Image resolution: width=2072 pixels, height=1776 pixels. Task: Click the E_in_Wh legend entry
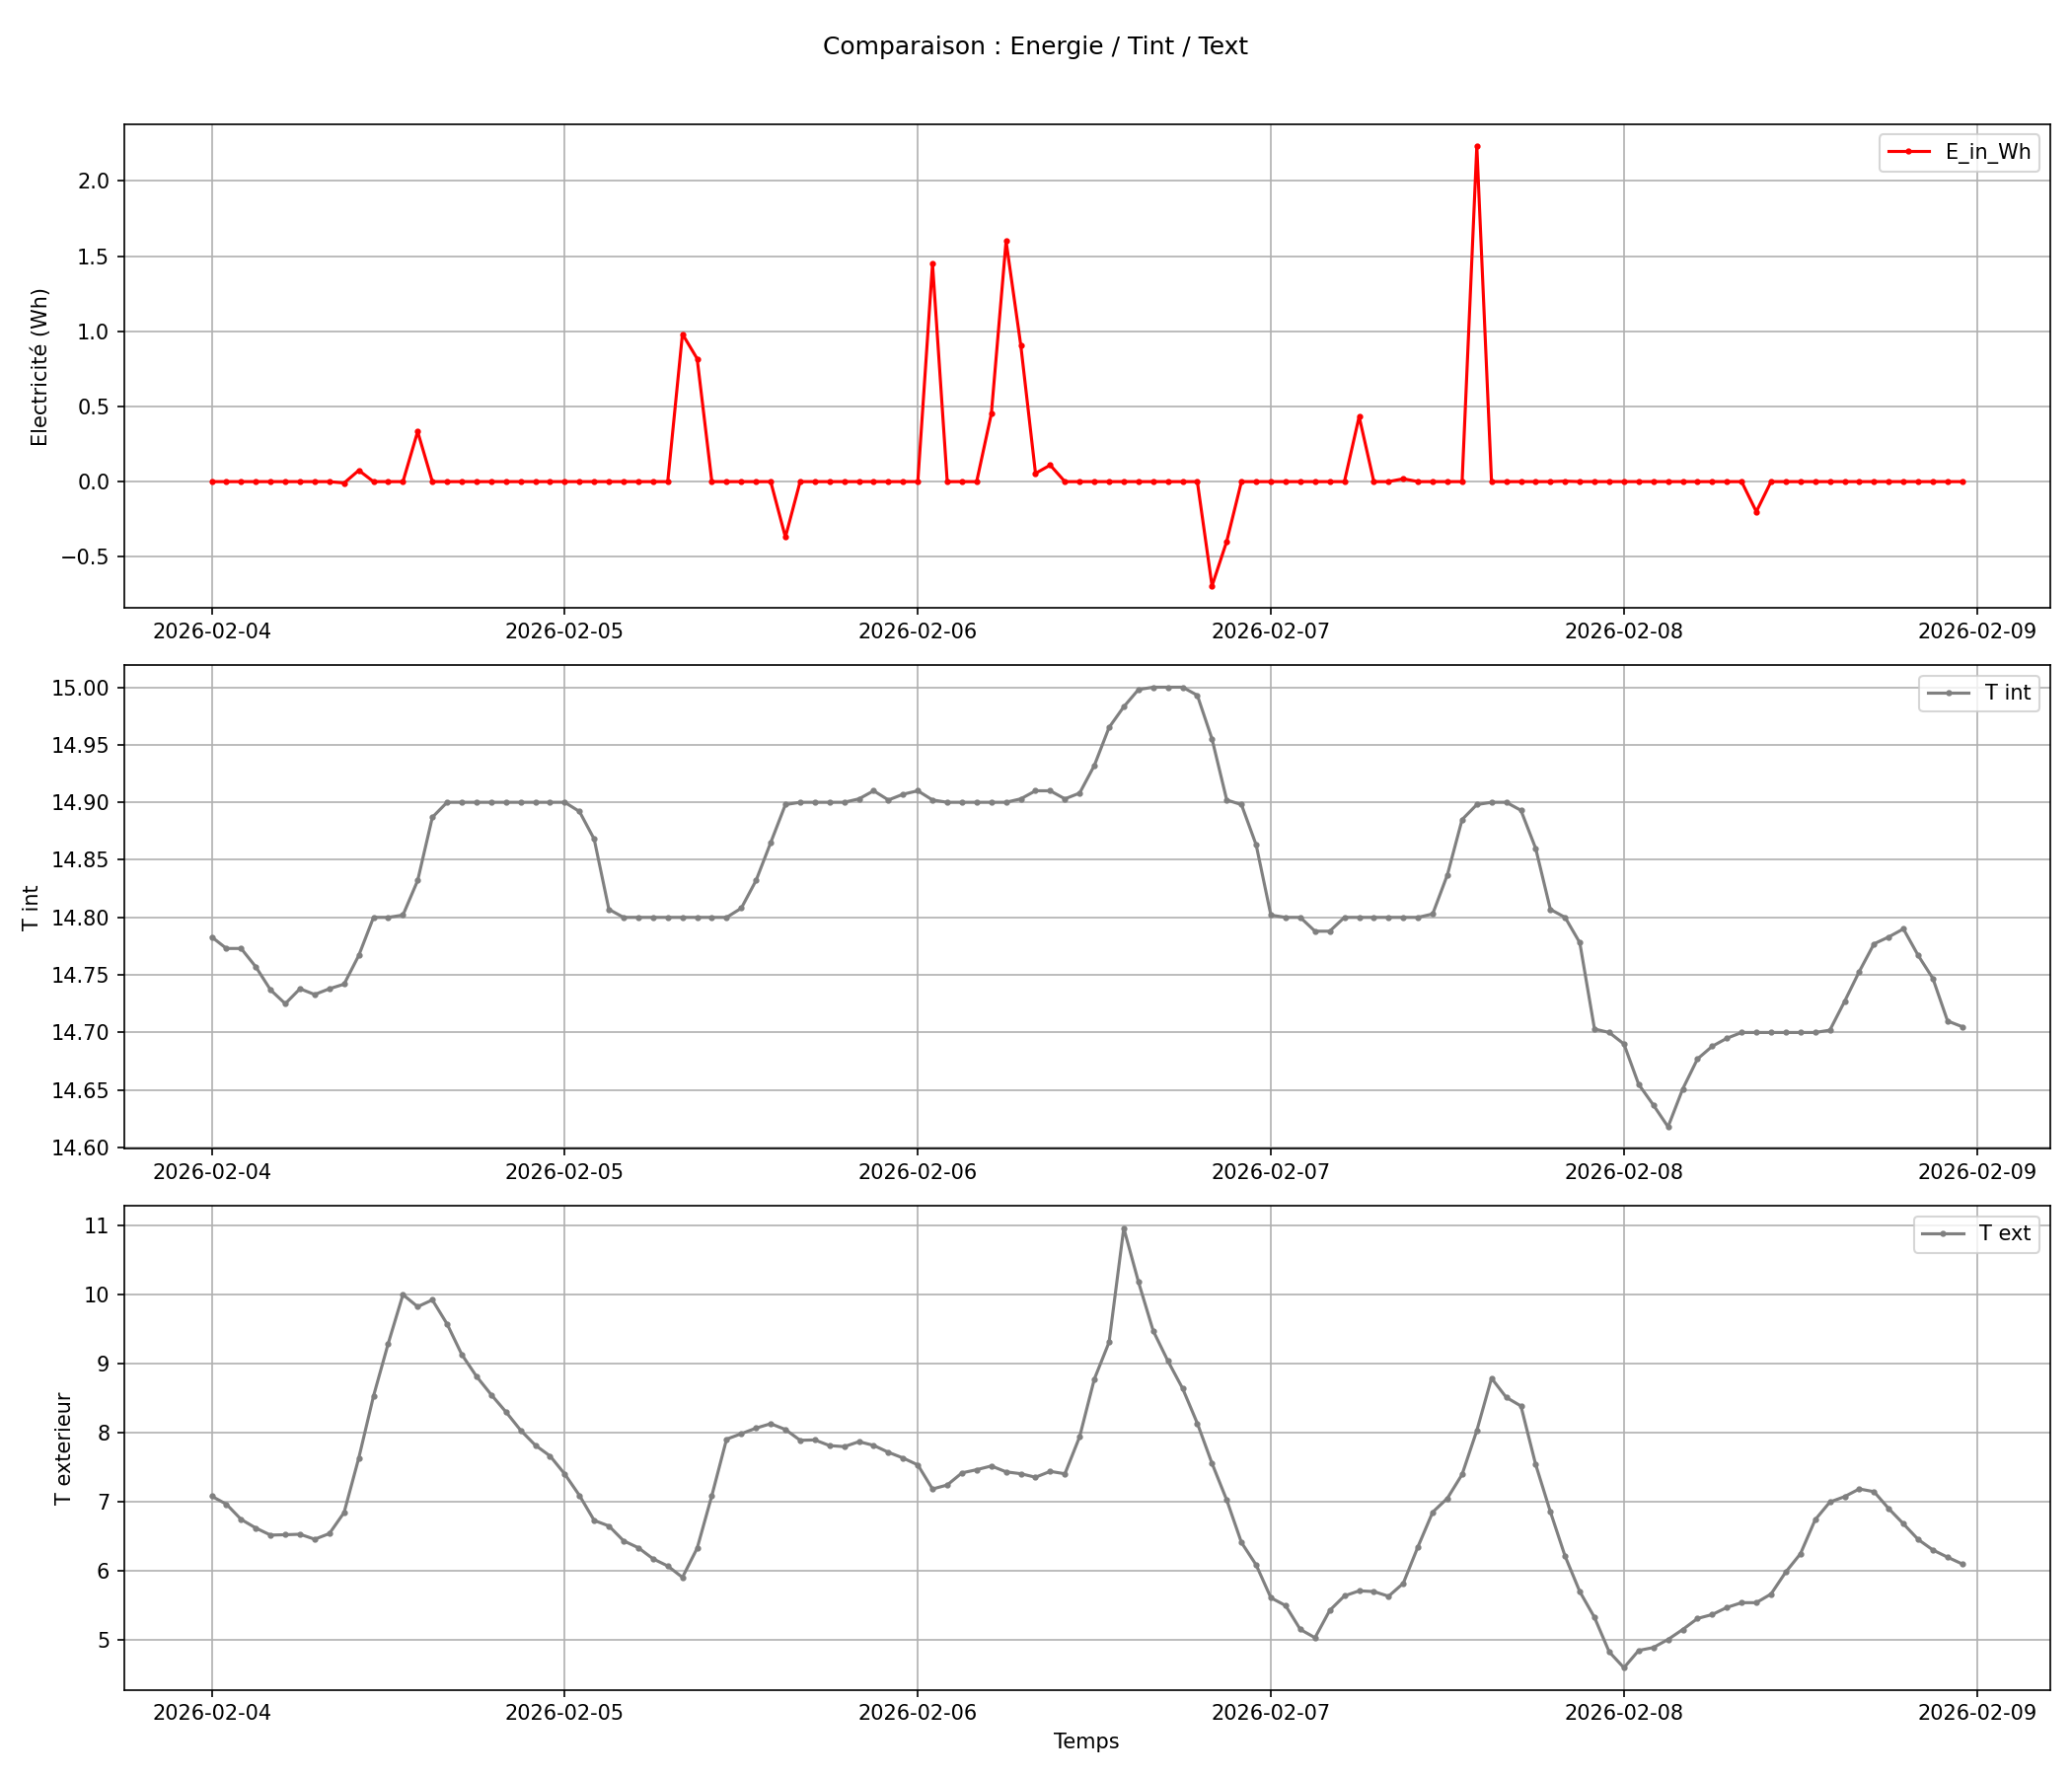coord(1987,152)
